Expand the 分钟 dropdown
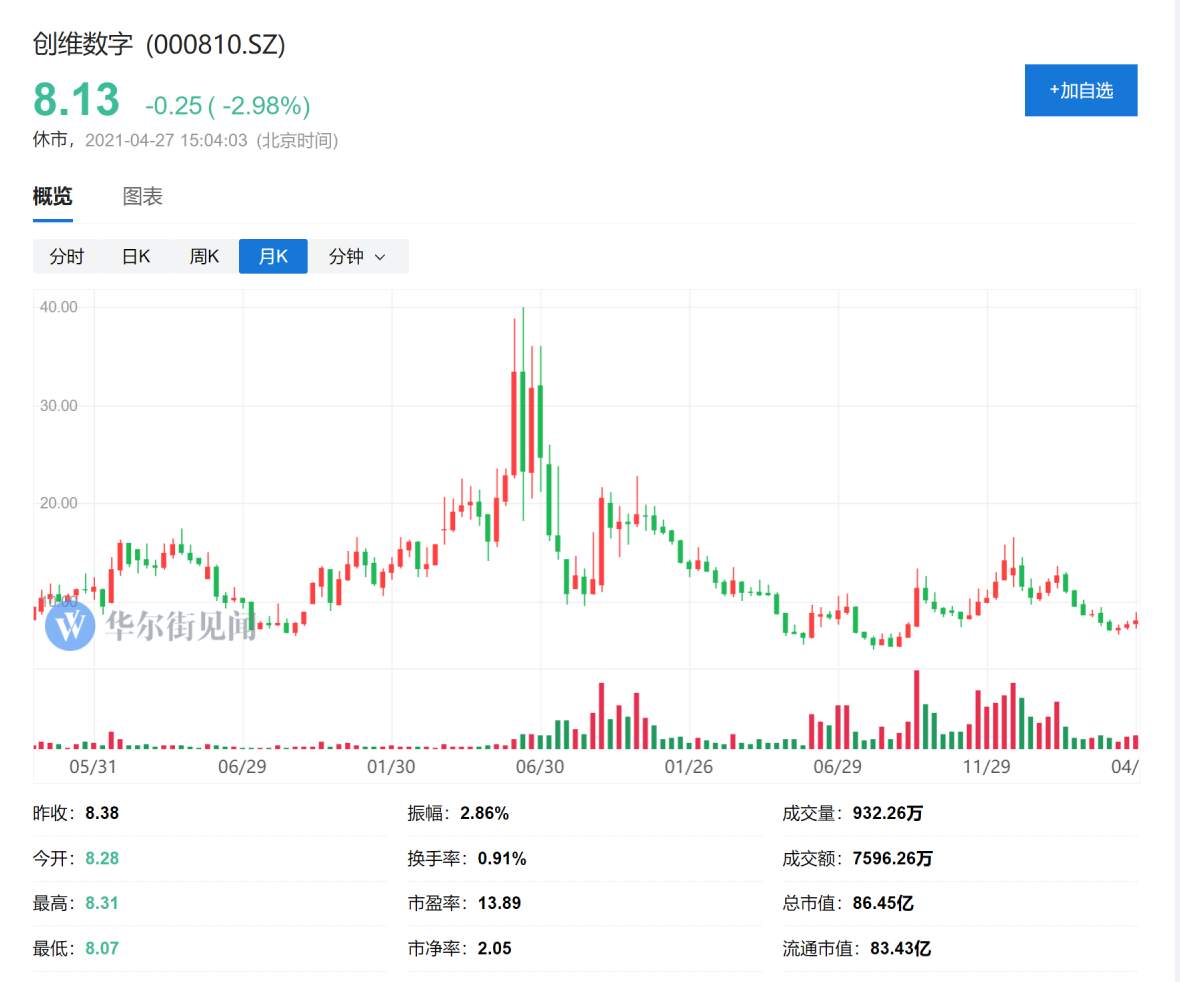 [x=357, y=257]
